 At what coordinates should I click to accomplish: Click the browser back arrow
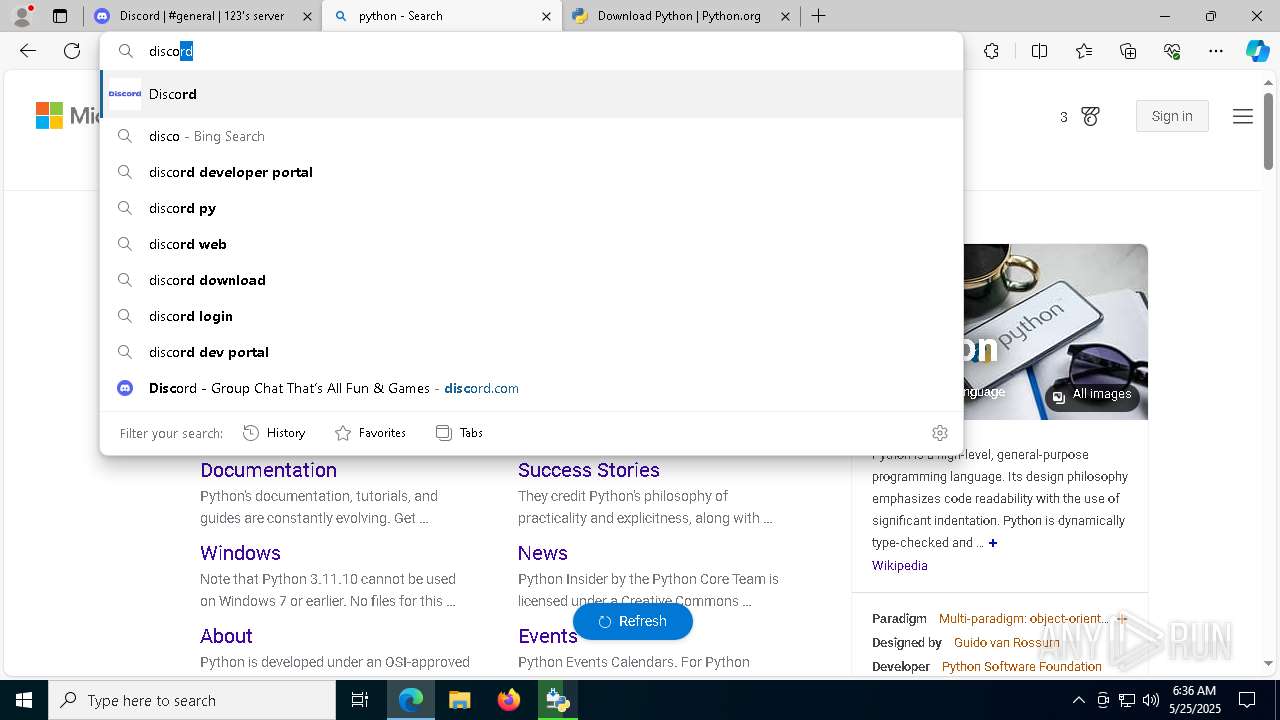coord(28,51)
